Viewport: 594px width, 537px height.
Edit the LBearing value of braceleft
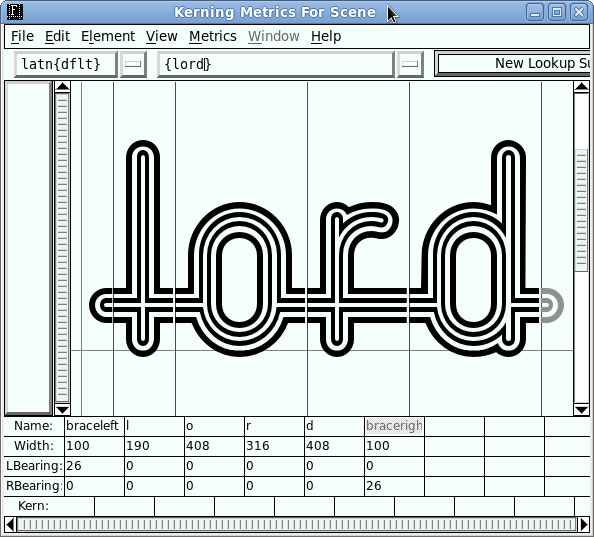tap(94, 466)
